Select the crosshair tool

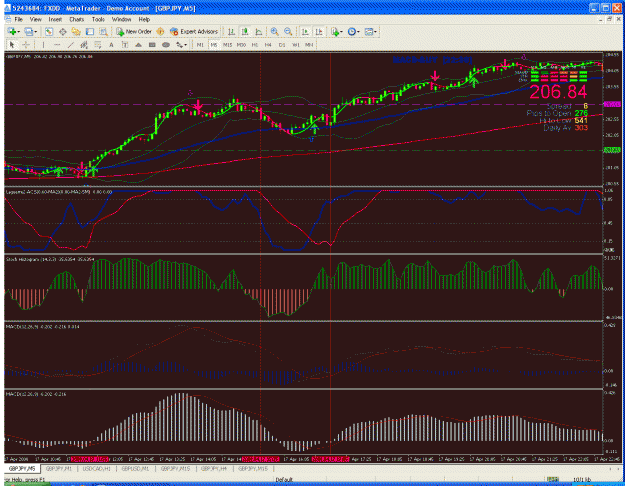click(x=26, y=45)
